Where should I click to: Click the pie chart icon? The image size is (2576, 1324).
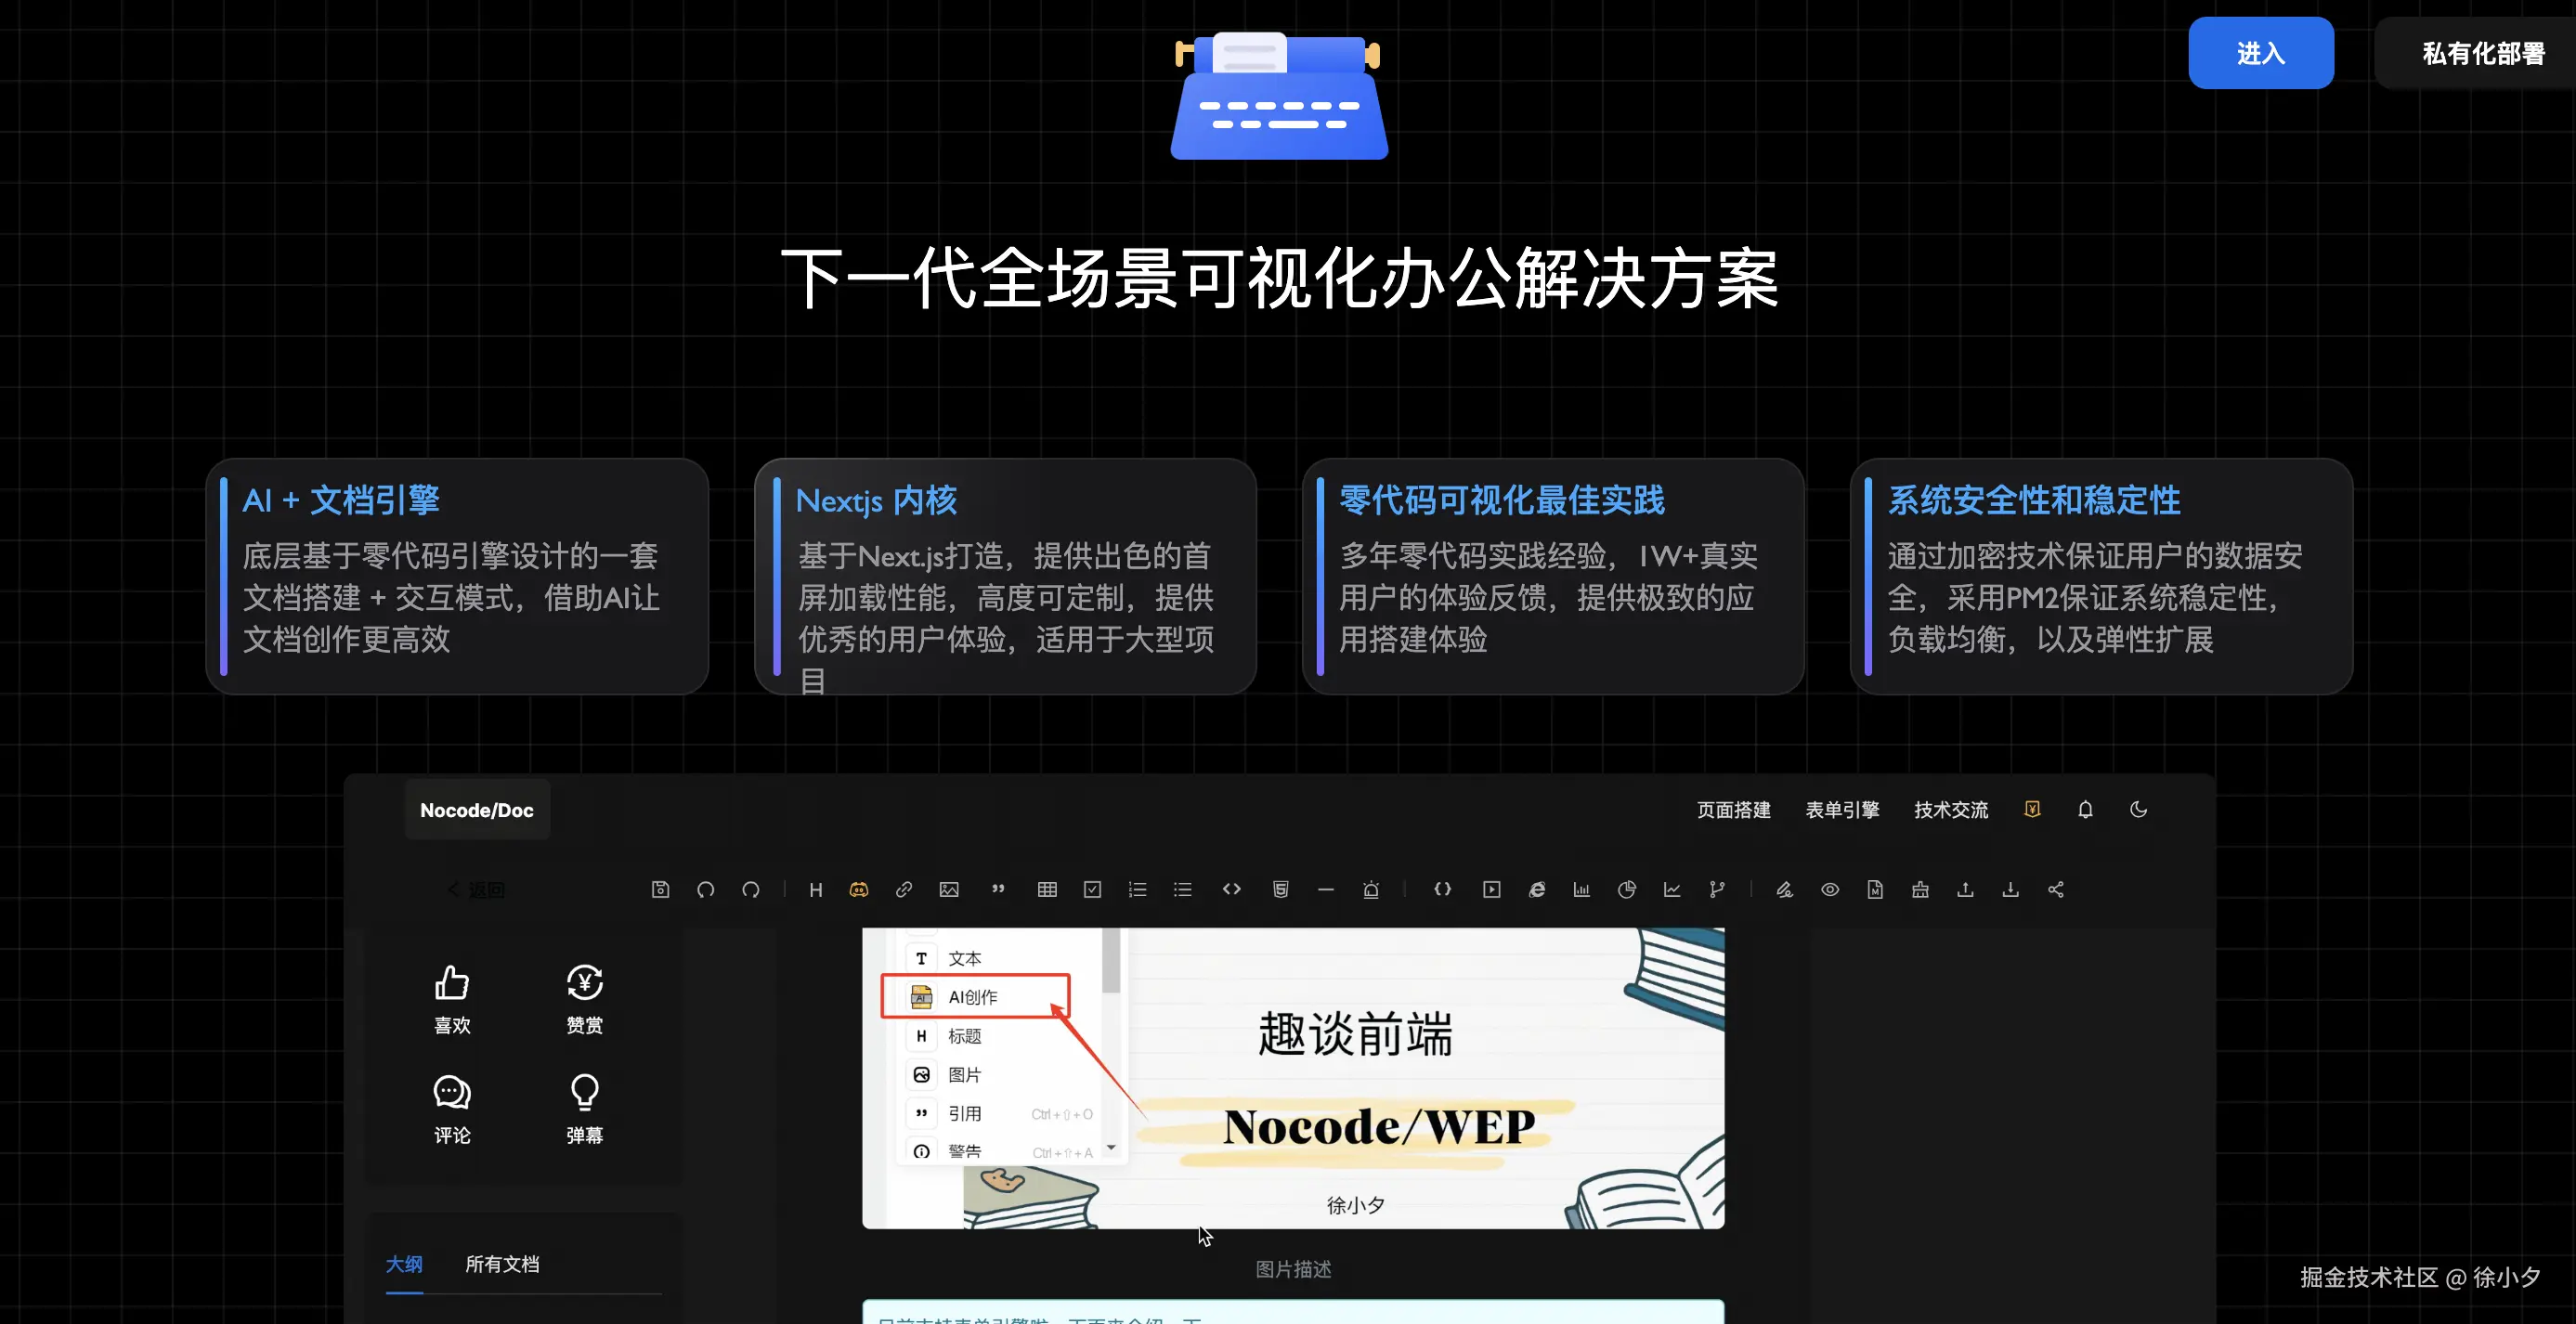click(x=1627, y=889)
